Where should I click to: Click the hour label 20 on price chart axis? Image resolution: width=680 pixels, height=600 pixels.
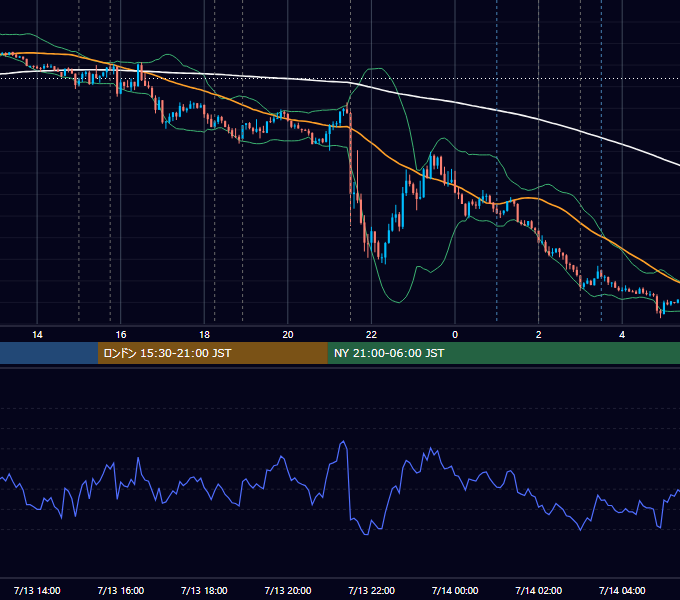pyautogui.click(x=288, y=335)
